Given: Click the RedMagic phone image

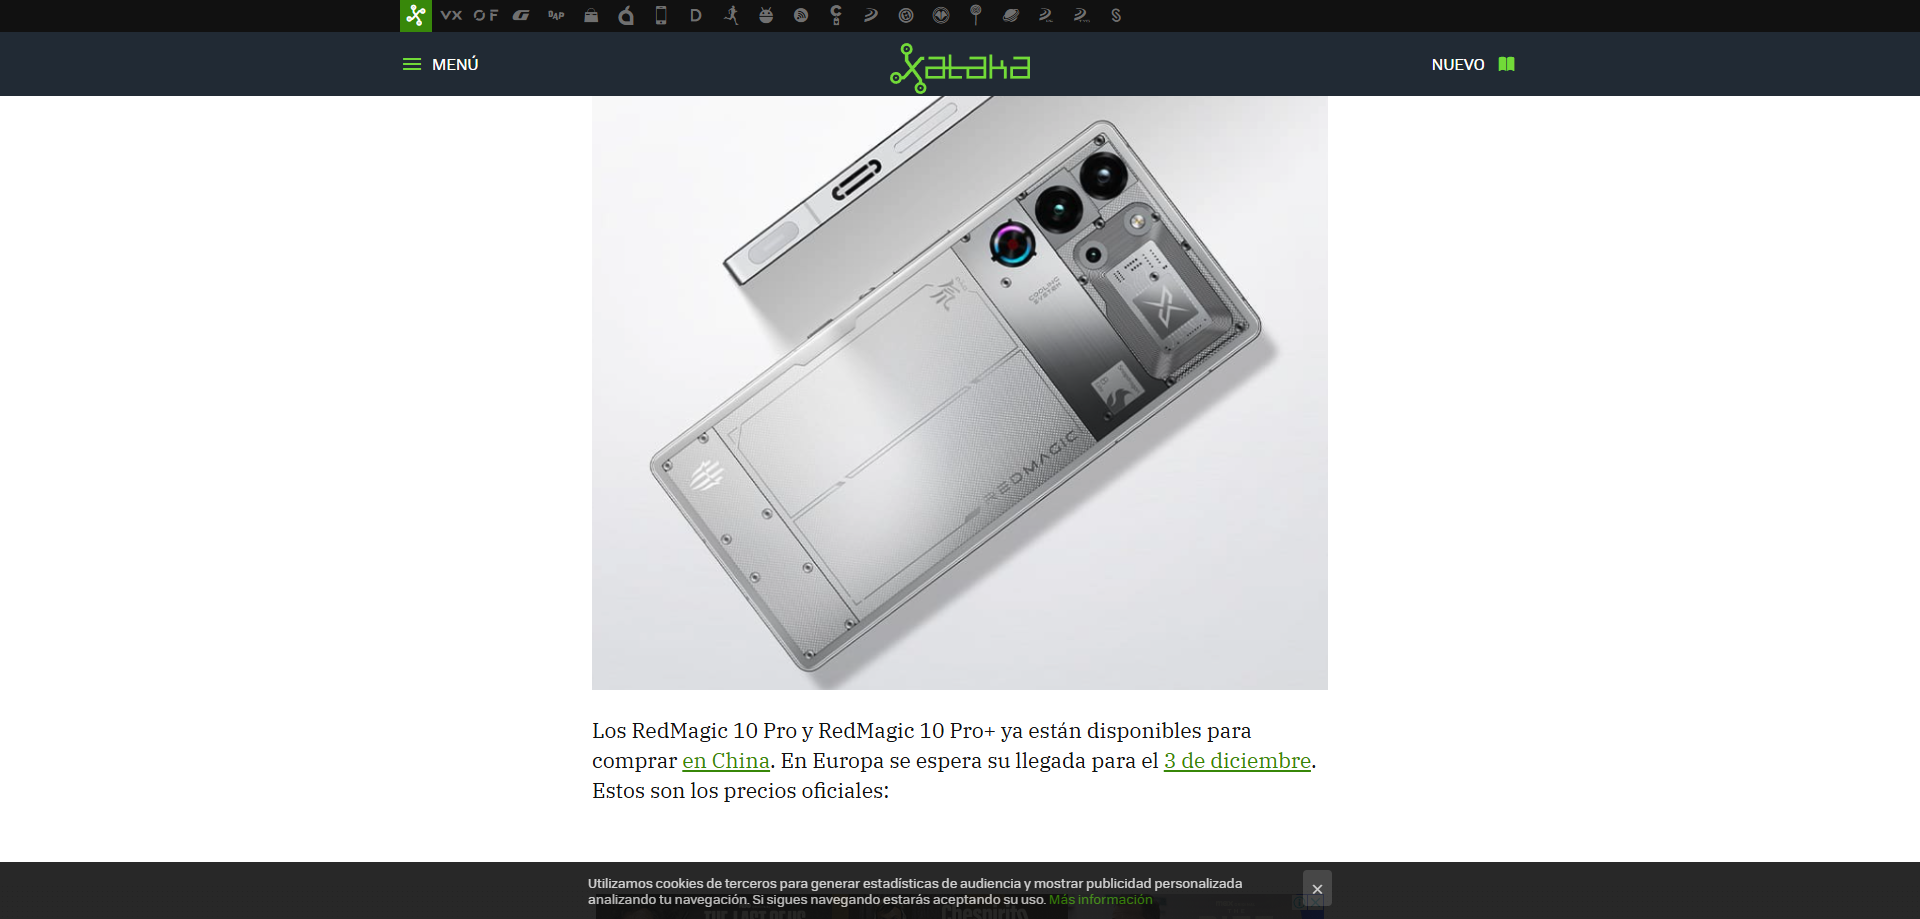Looking at the screenshot, I should click(960, 392).
